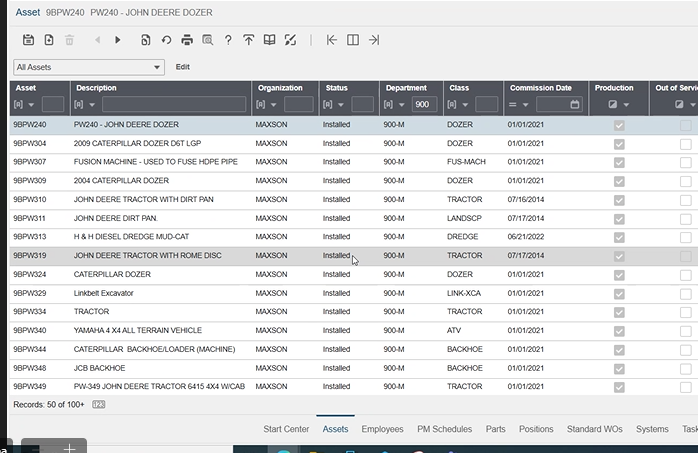698x453 pixels.
Task: Click the New record icon
Action: pyautogui.click(x=48, y=40)
